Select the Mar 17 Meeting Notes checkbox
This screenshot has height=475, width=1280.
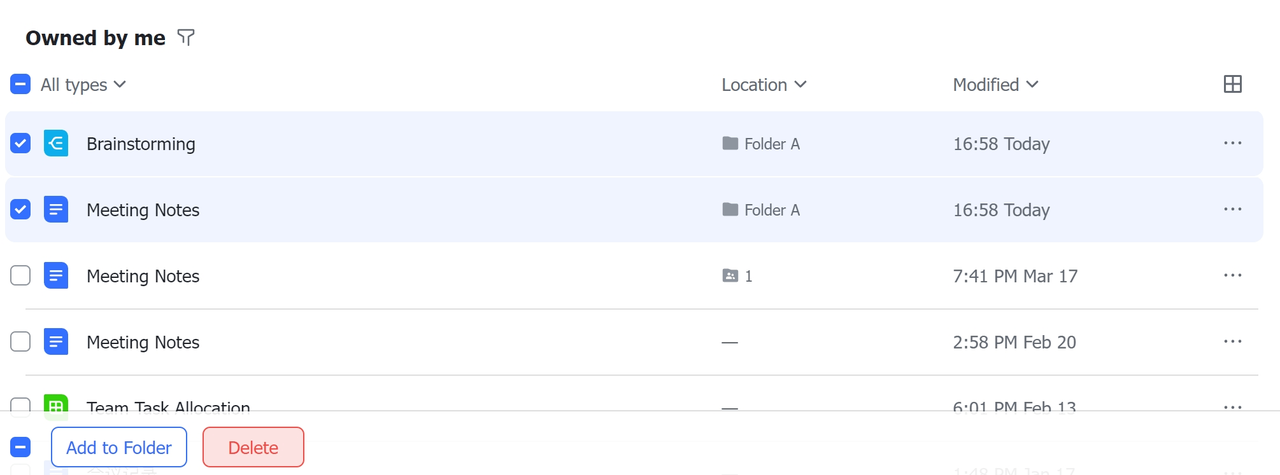click(20, 276)
